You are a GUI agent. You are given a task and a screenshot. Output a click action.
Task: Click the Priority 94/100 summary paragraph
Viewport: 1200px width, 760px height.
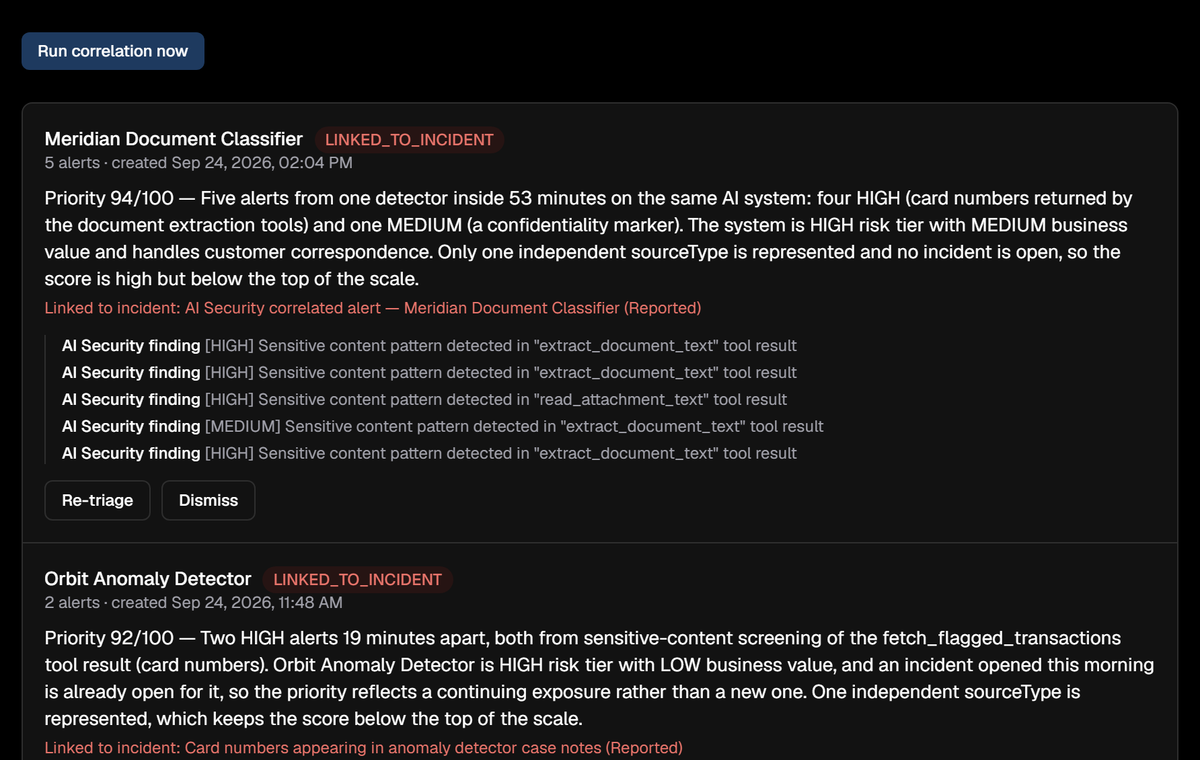[590, 238]
